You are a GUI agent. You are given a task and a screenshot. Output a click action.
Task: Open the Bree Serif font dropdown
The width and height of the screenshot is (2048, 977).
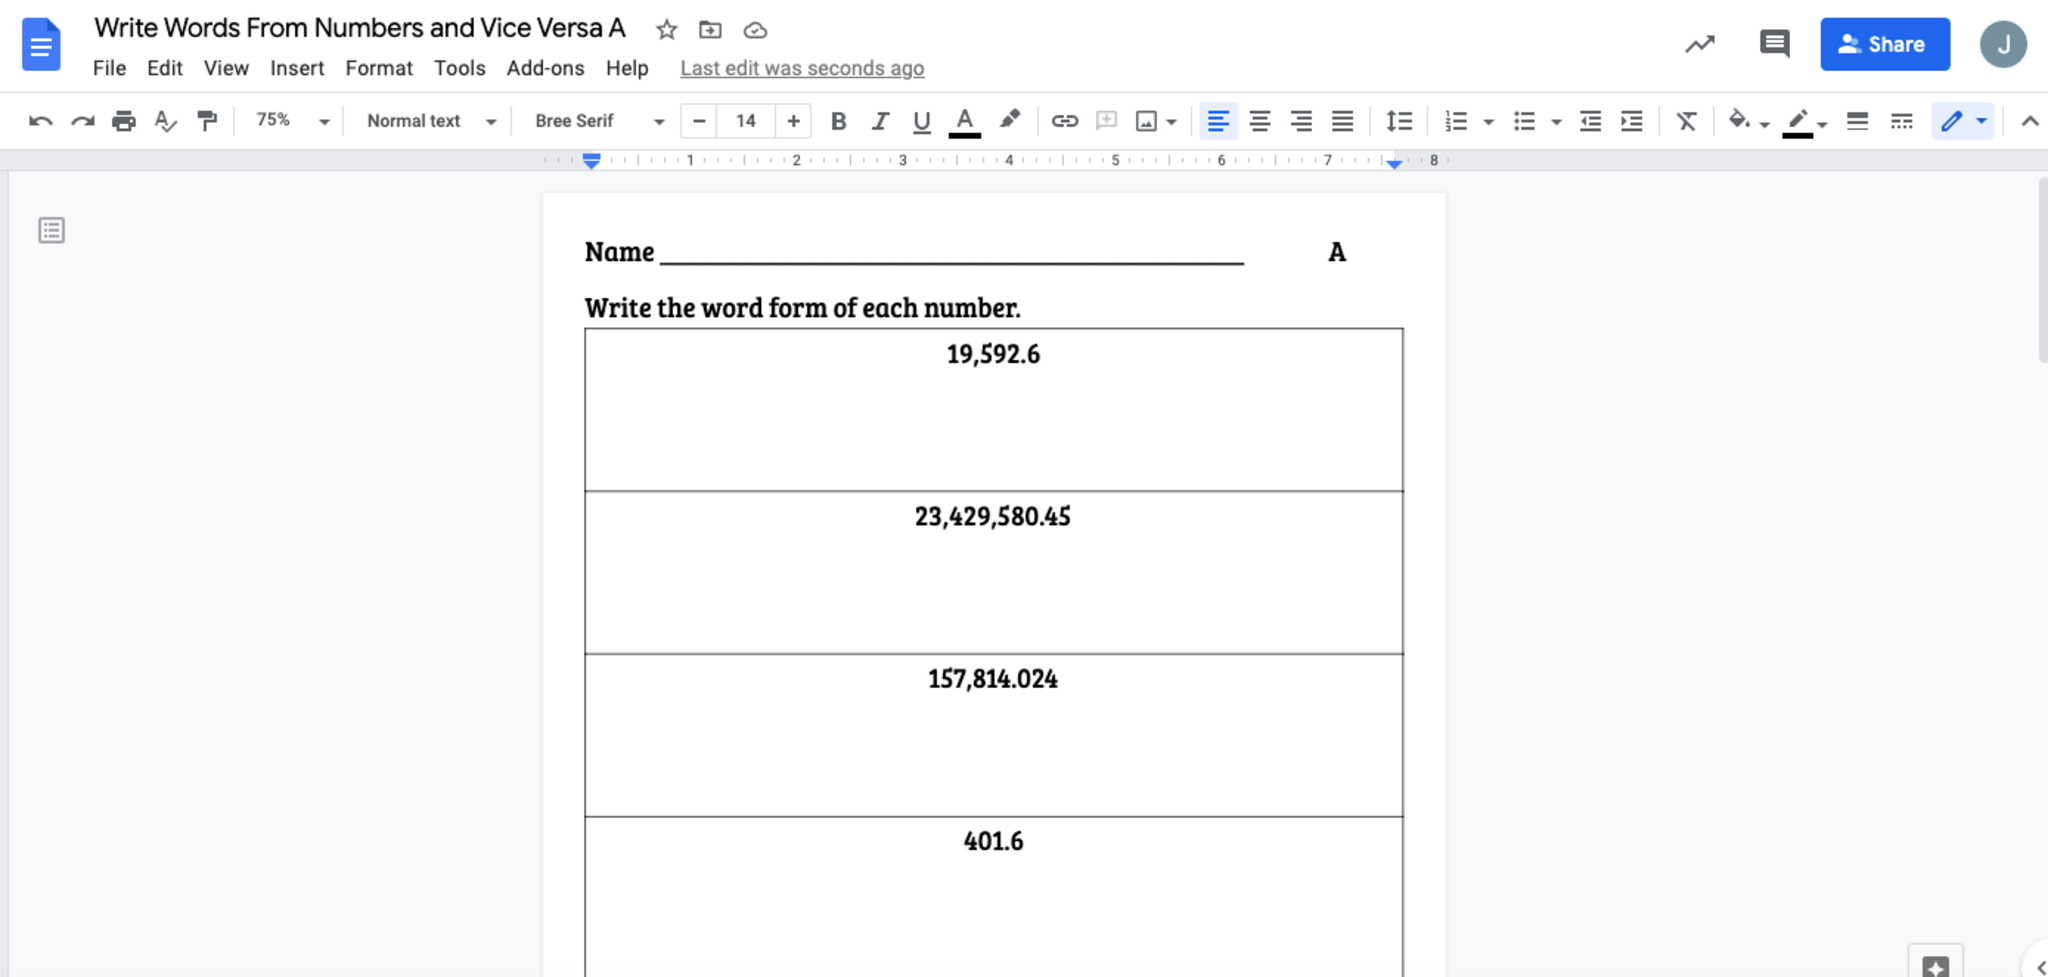click(x=598, y=121)
